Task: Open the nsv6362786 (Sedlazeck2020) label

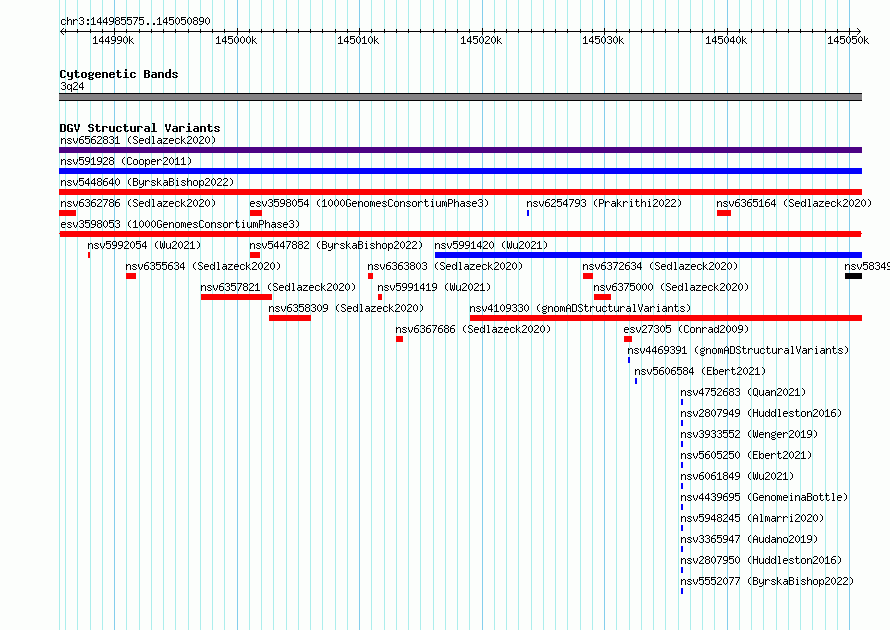Action: click(x=138, y=203)
